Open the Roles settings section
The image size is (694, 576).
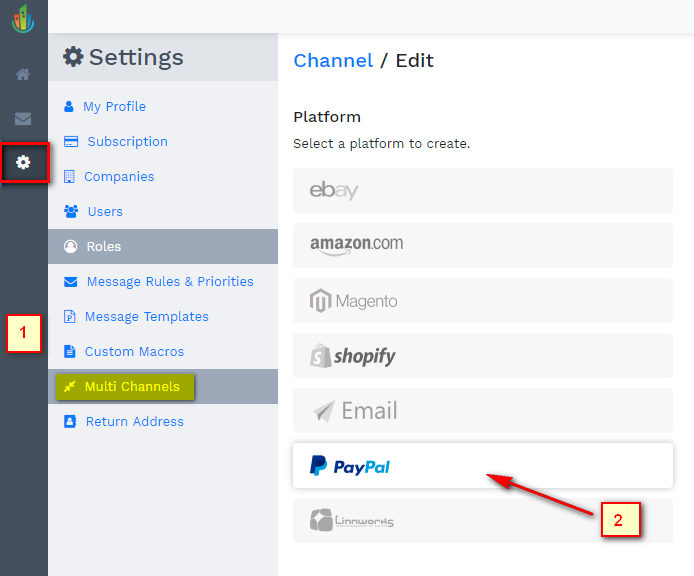click(x=104, y=246)
